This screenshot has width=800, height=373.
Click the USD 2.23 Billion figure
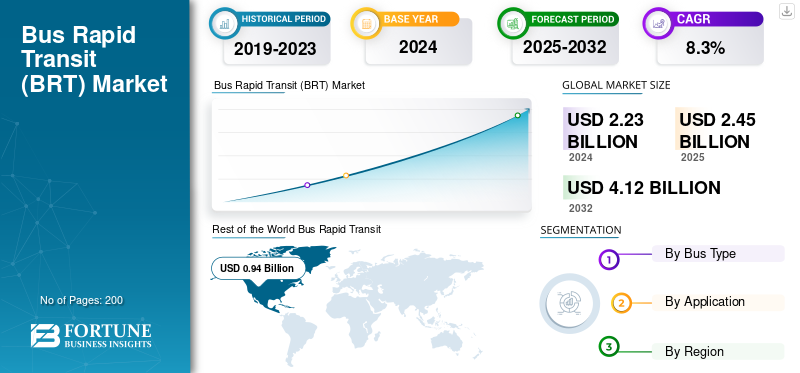[x=605, y=130]
